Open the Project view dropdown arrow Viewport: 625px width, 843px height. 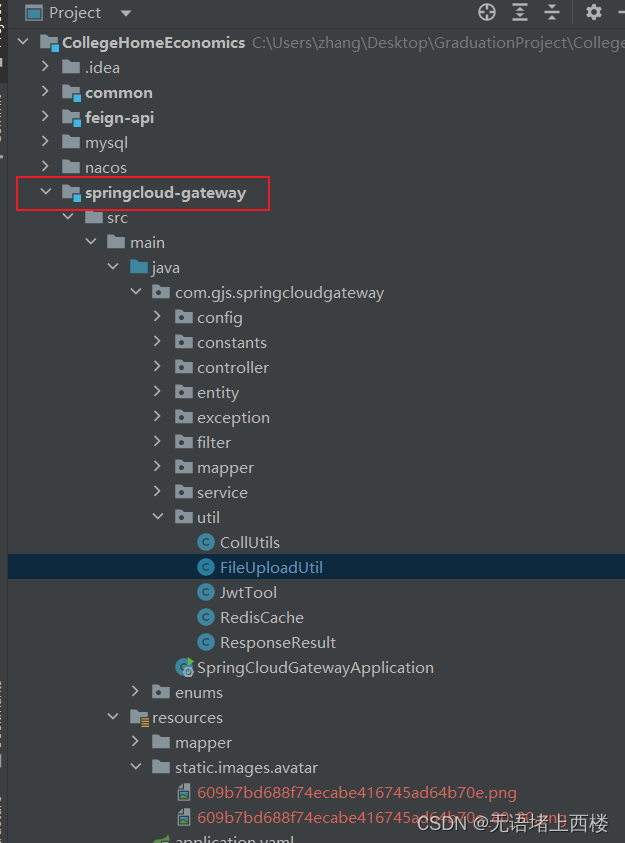pyautogui.click(x=124, y=12)
